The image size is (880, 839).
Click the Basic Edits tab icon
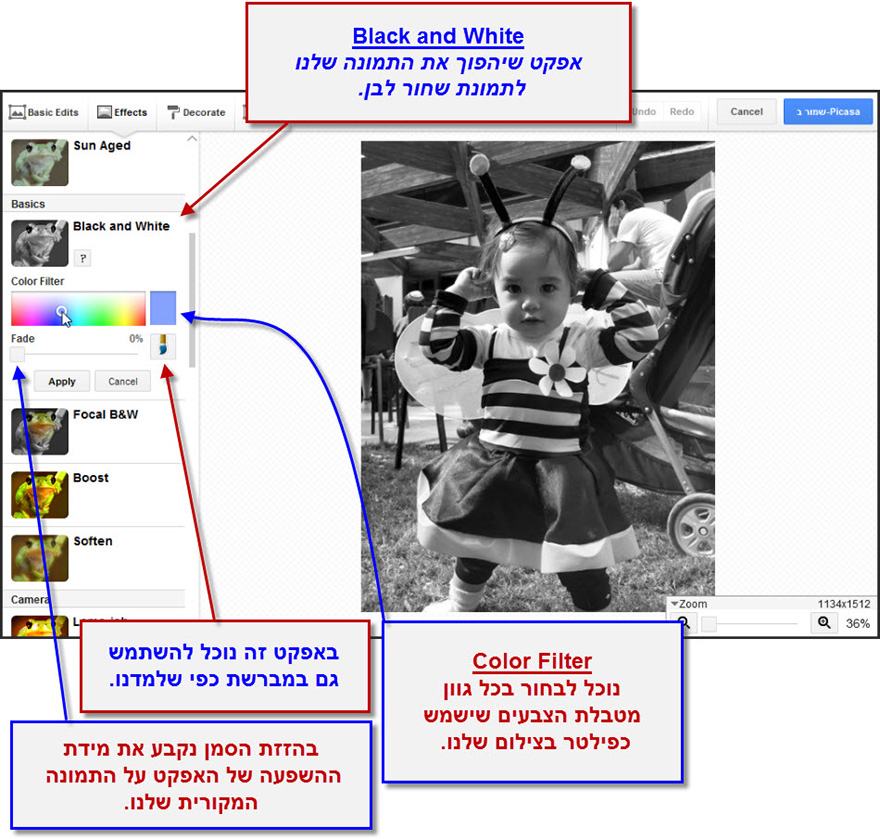click(x=17, y=113)
